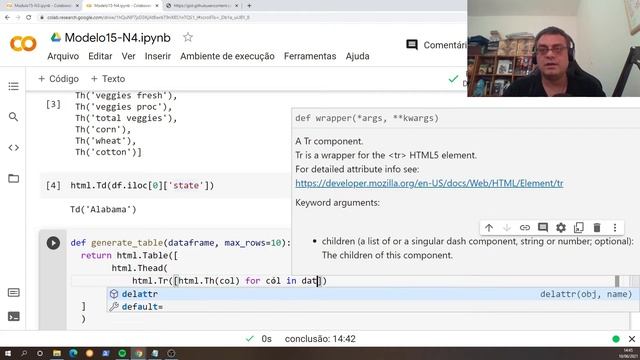The image size is (640, 360).
Task: Open Ajuda menu
Action: [358, 56]
